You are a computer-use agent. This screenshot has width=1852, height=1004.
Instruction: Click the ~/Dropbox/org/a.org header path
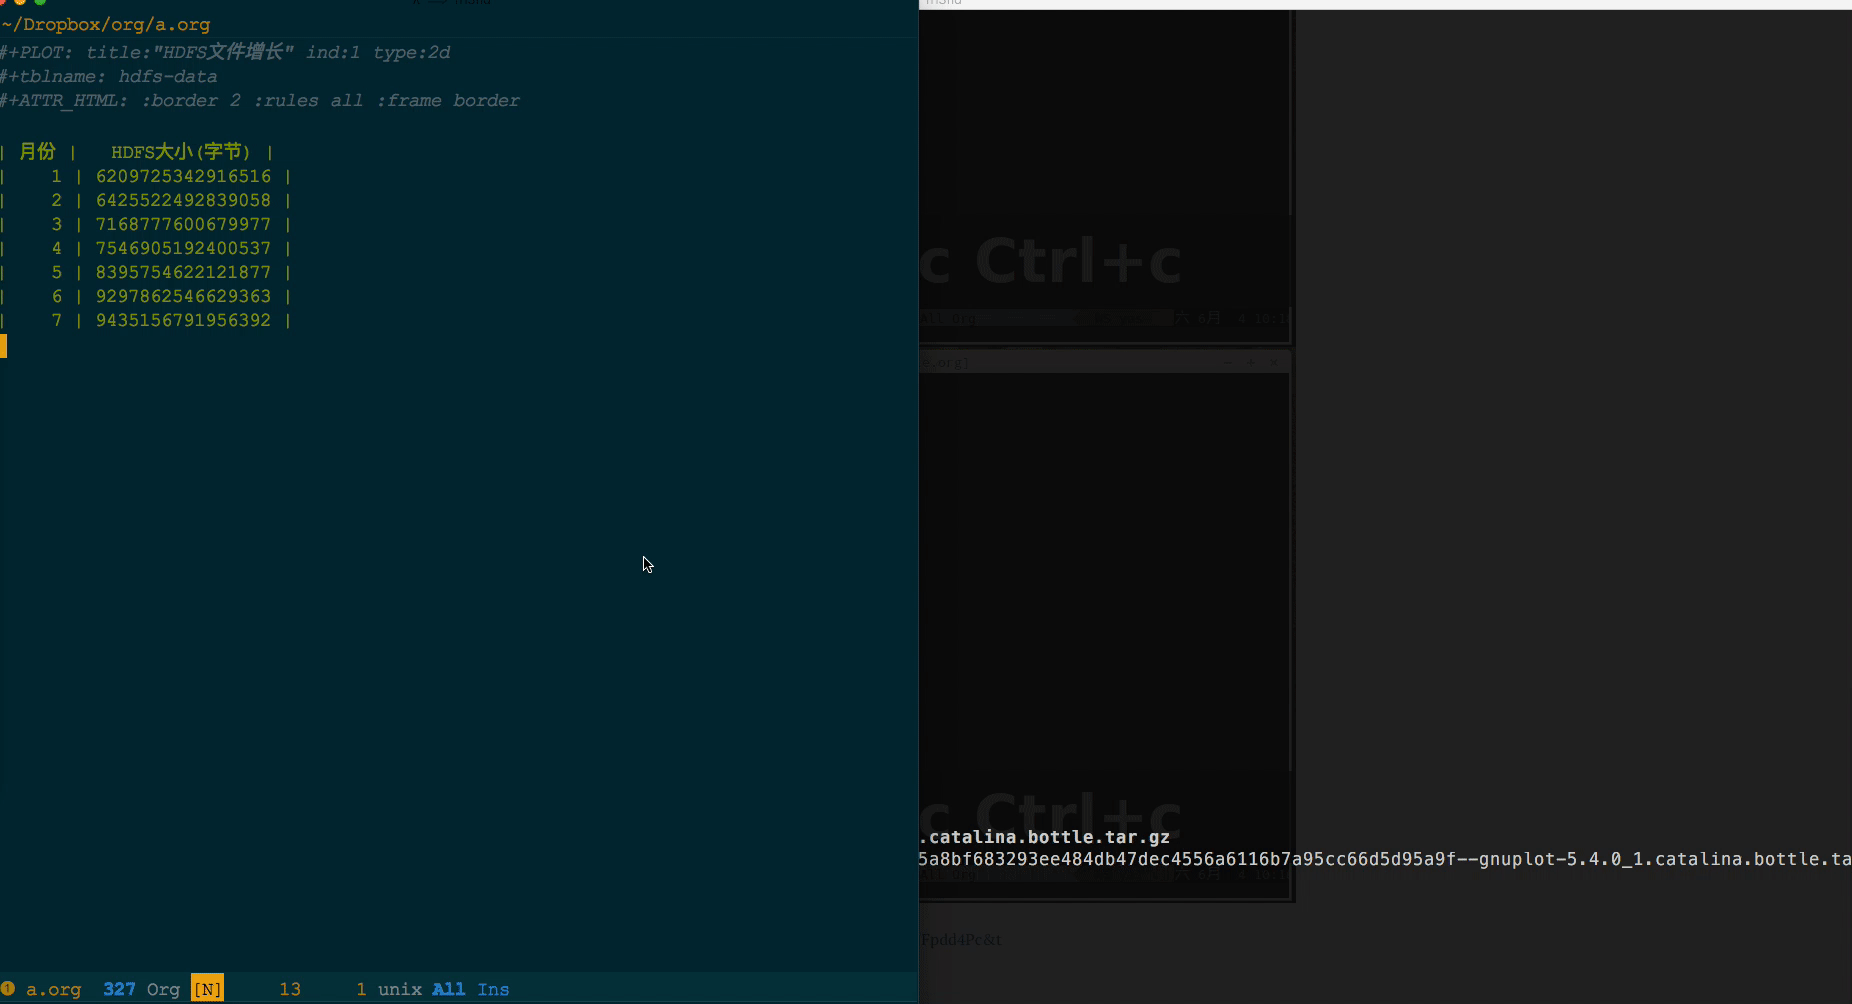point(106,24)
